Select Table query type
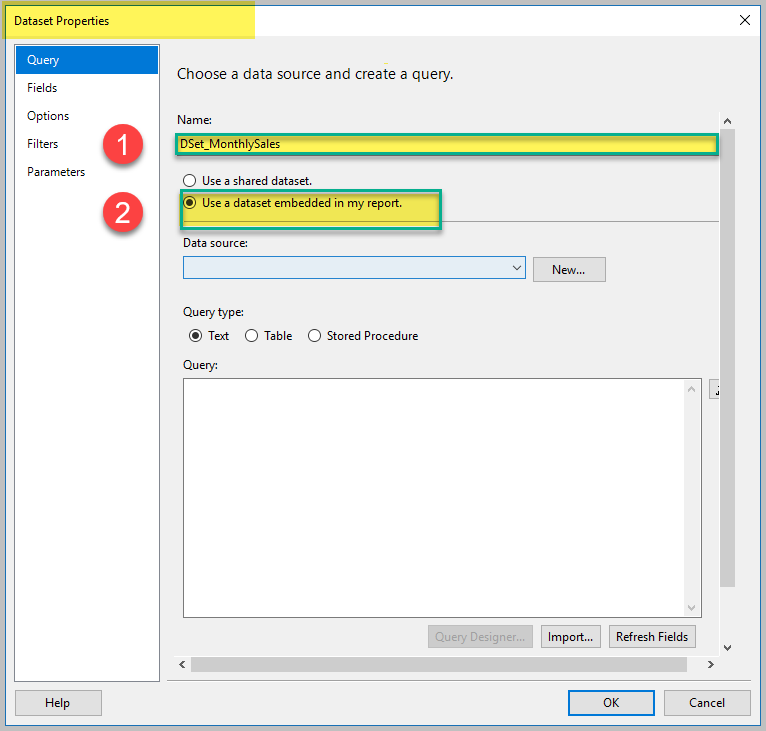 (268, 336)
